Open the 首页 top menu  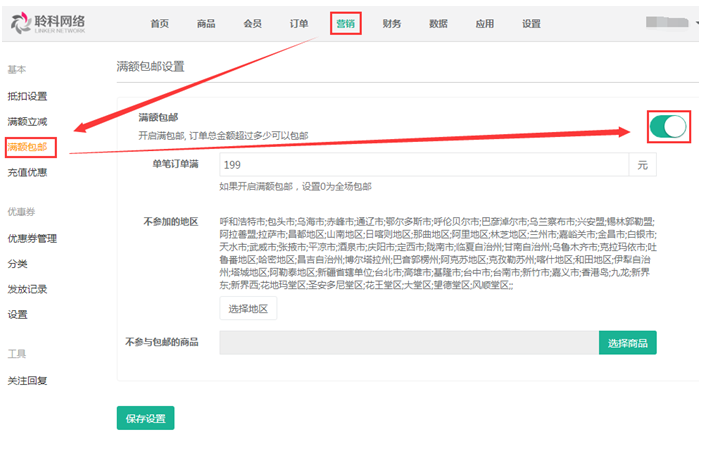point(160,23)
